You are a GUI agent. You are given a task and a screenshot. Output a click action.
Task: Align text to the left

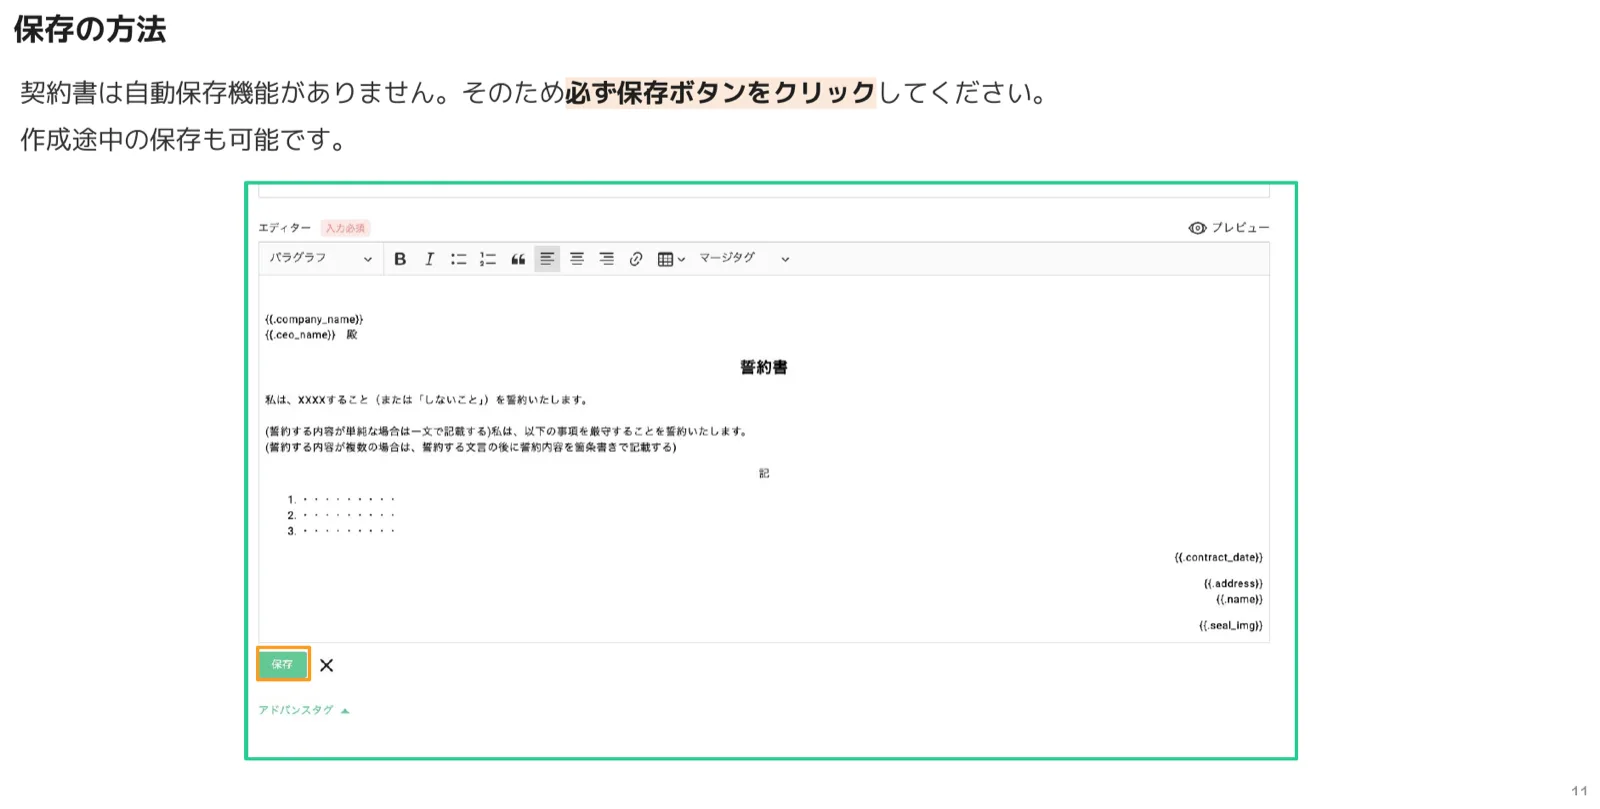point(547,259)
